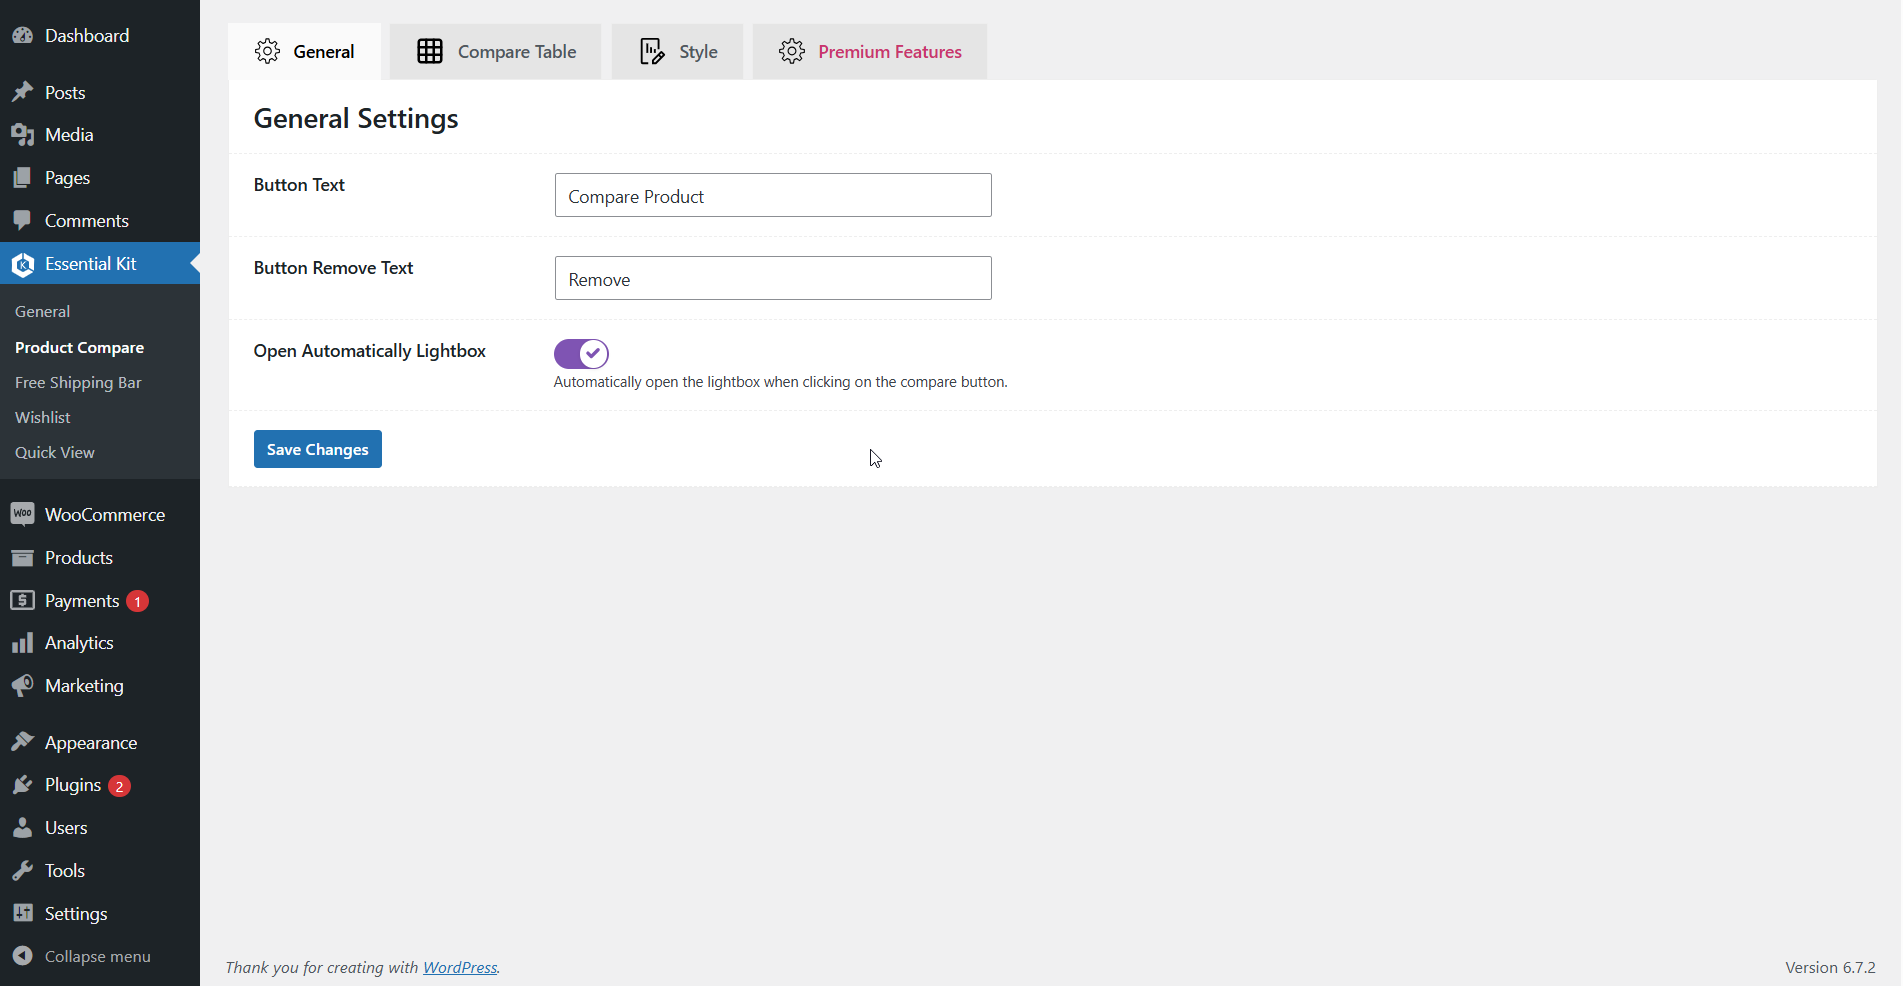Open the Style tab
Viewport: 1903px width, 986px height.
pos(678,52)
